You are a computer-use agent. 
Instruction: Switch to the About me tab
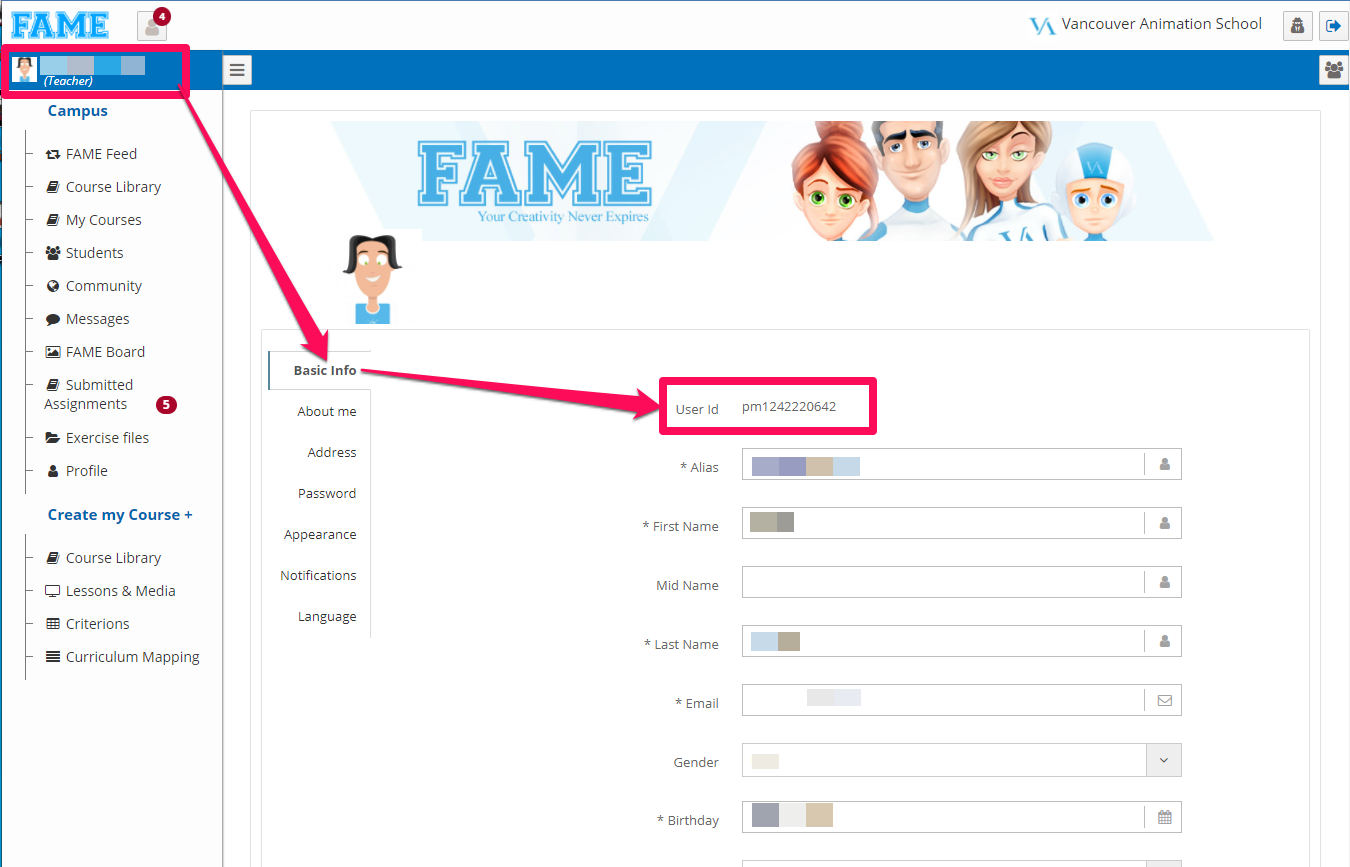pos(326,411)
